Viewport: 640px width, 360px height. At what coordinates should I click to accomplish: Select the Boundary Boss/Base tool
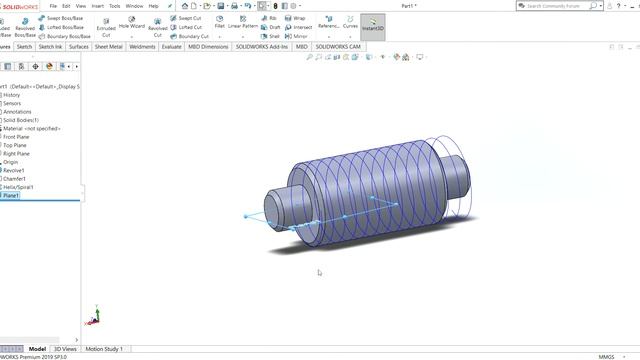point(64,36)
